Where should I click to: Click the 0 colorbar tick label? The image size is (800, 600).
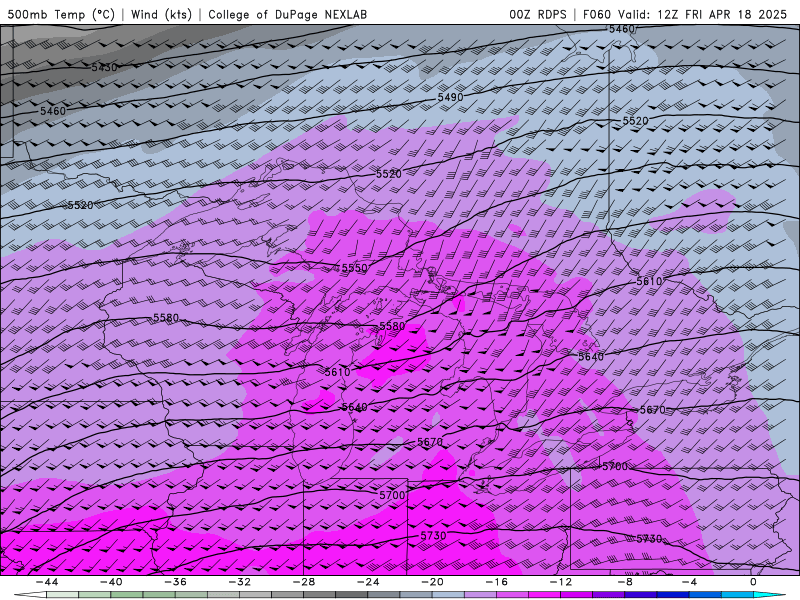tap(754, 582)
